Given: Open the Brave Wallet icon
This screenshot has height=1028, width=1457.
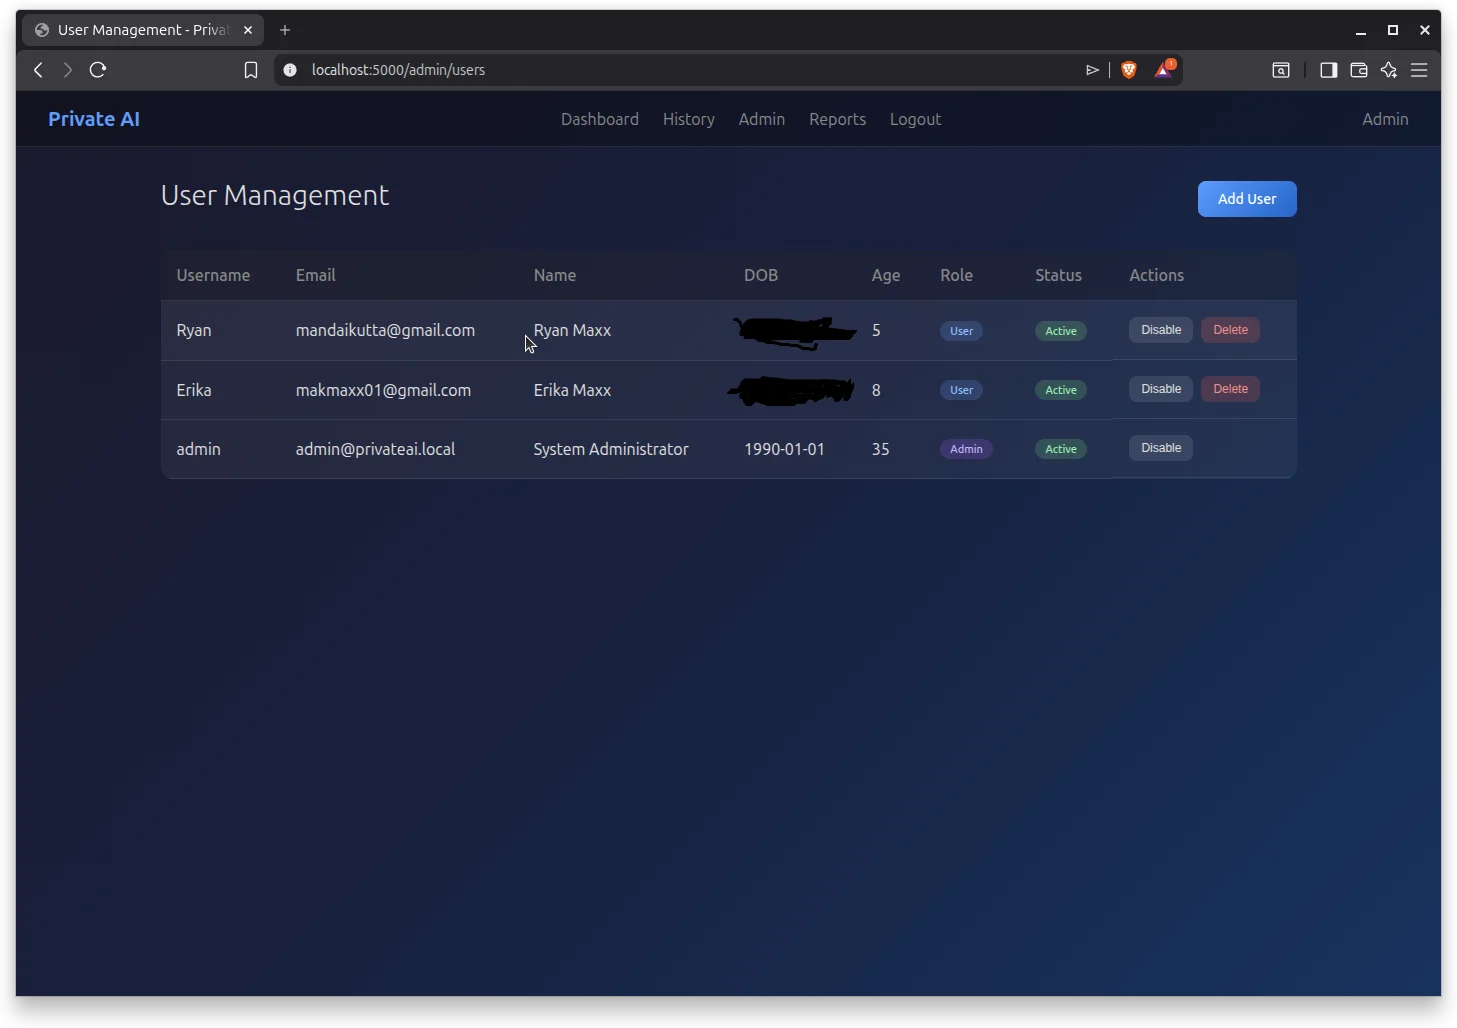Looking at the screenshot, I should [x=1358, y=70].
